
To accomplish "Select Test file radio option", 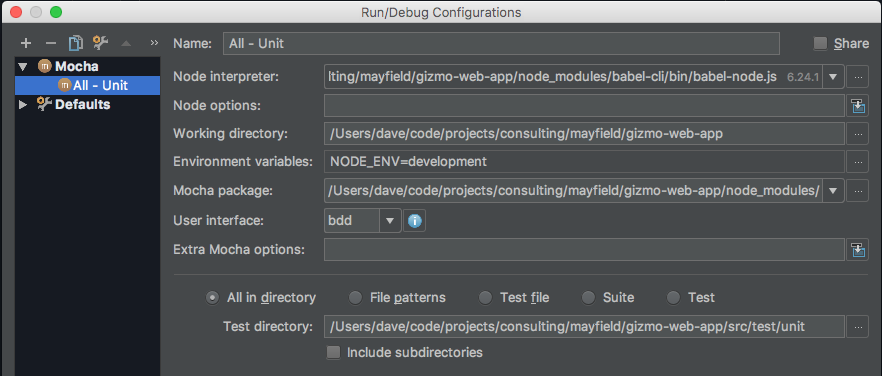I will click(485, 298).
